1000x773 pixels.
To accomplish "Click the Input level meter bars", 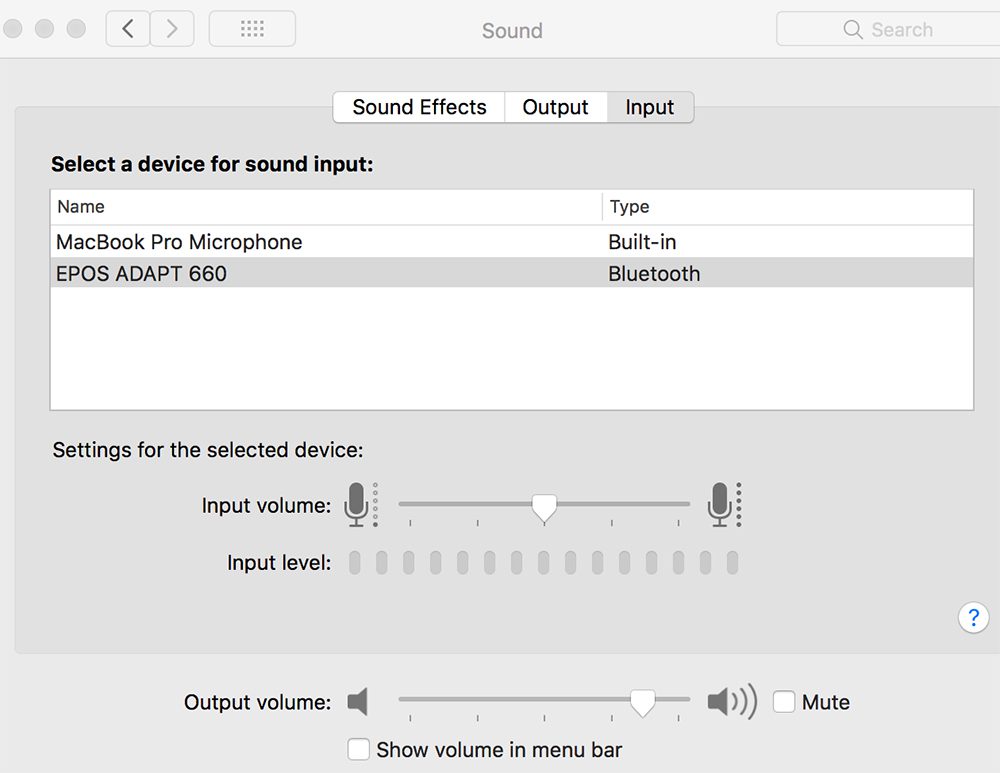I will [x=543, y=563].
